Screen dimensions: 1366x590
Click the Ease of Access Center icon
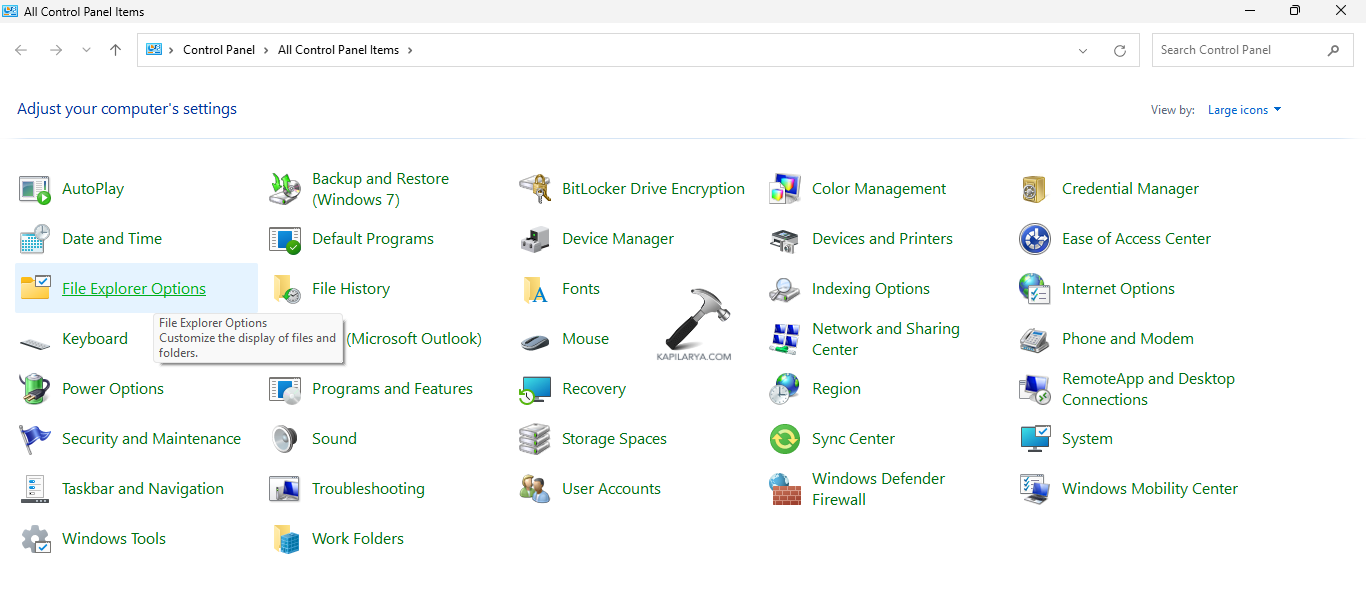click(x=1034, y=239)
